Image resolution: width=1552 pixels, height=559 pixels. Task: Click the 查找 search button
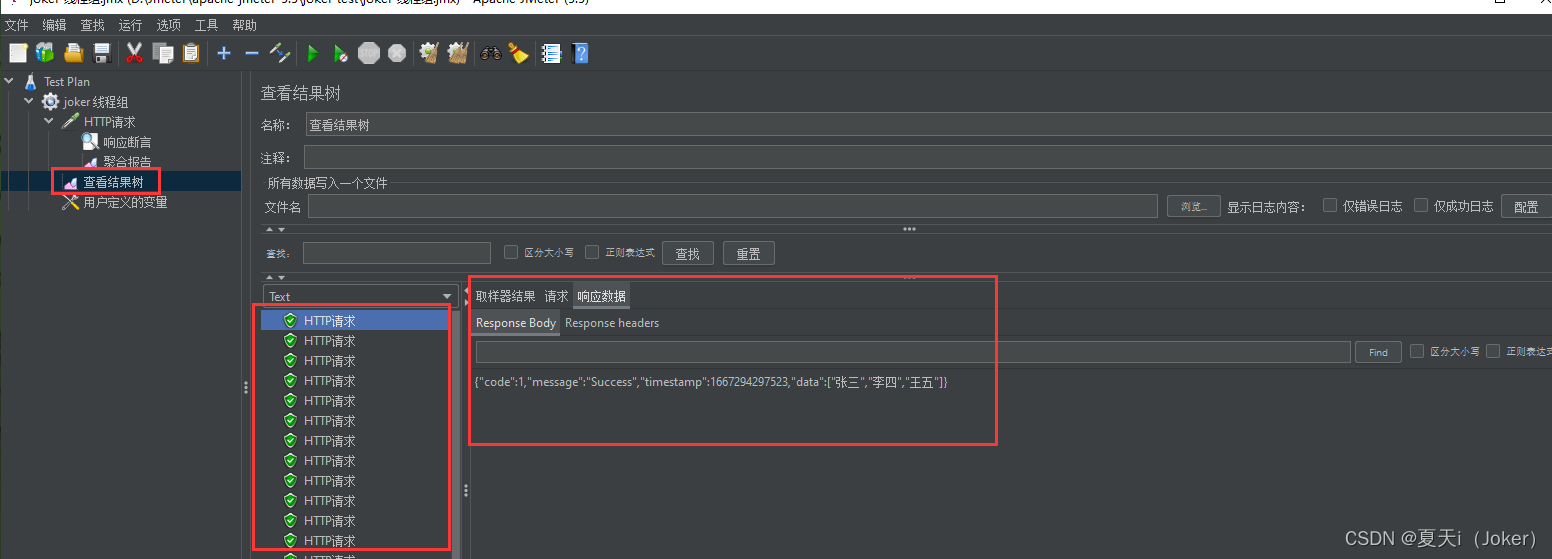tap(688, 254)
